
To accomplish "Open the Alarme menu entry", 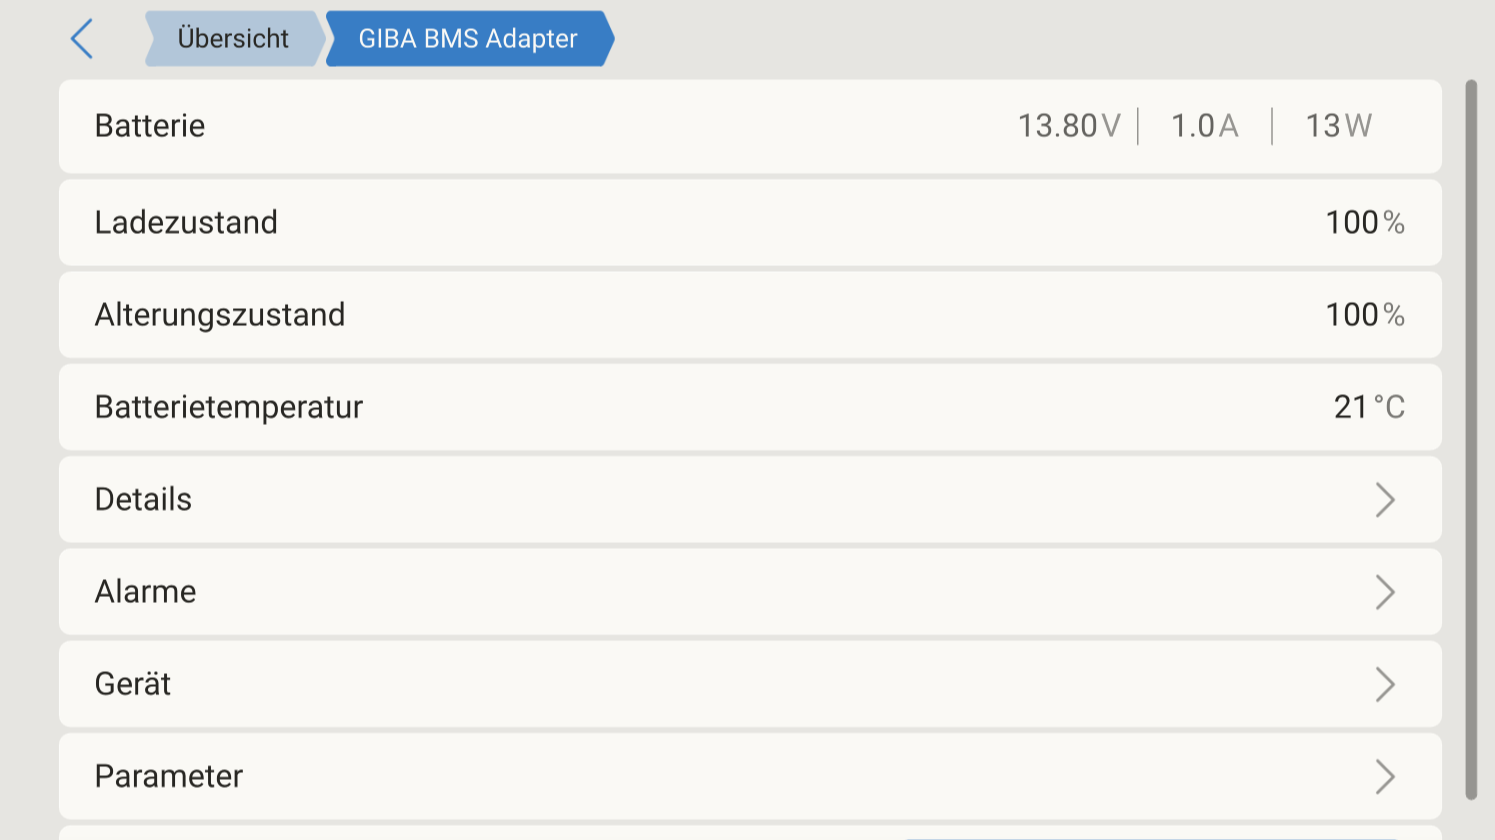I will point(750,592).
